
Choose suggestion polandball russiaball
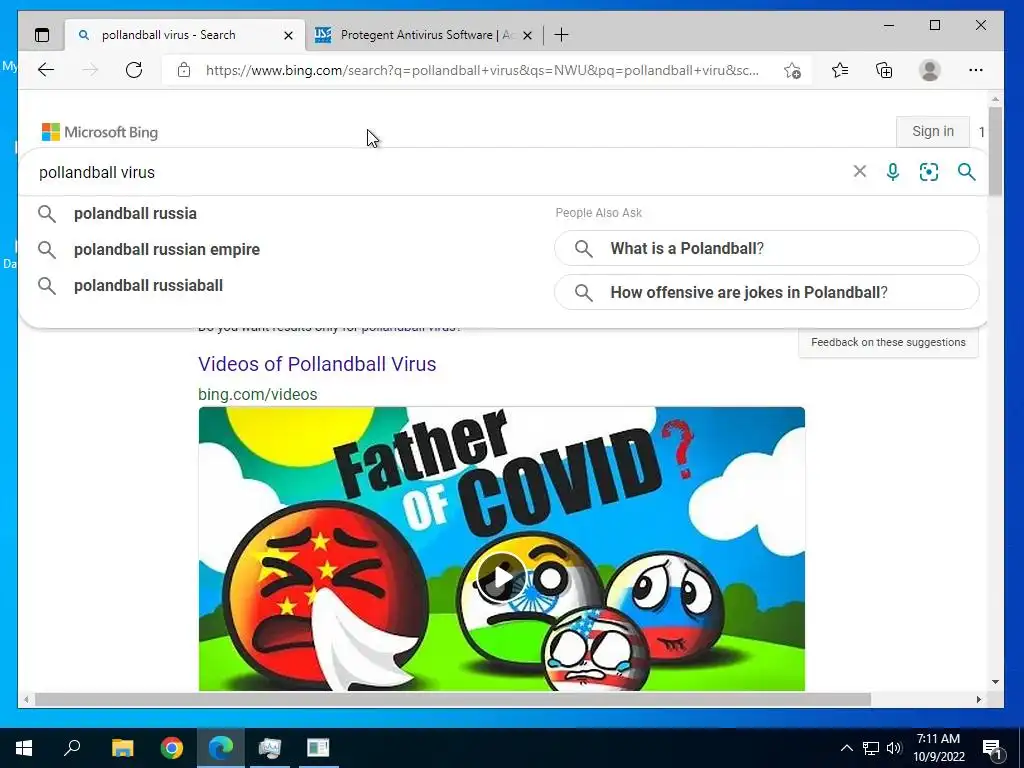click(x=148, y=285)
